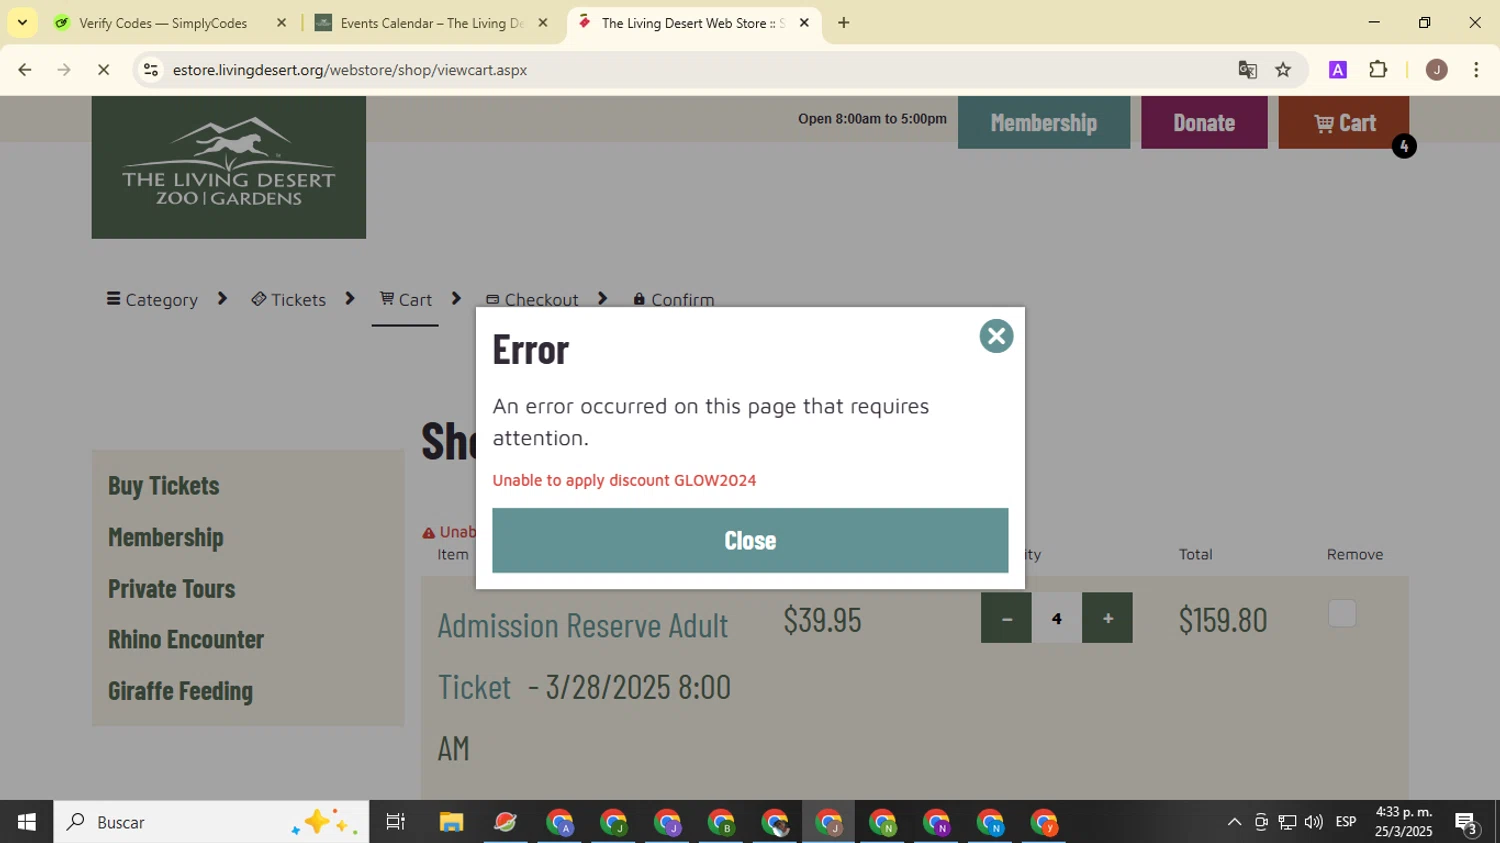Viewport: 1500px width, 843px height.
Task: View site information icon in address bar
Action: click(x=151, y=70)
